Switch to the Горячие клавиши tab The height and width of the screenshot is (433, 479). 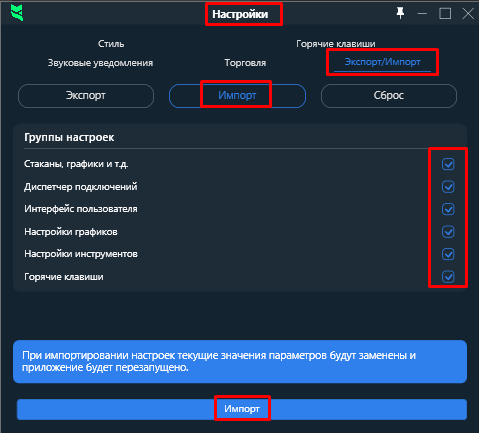[x=336, y=44]
